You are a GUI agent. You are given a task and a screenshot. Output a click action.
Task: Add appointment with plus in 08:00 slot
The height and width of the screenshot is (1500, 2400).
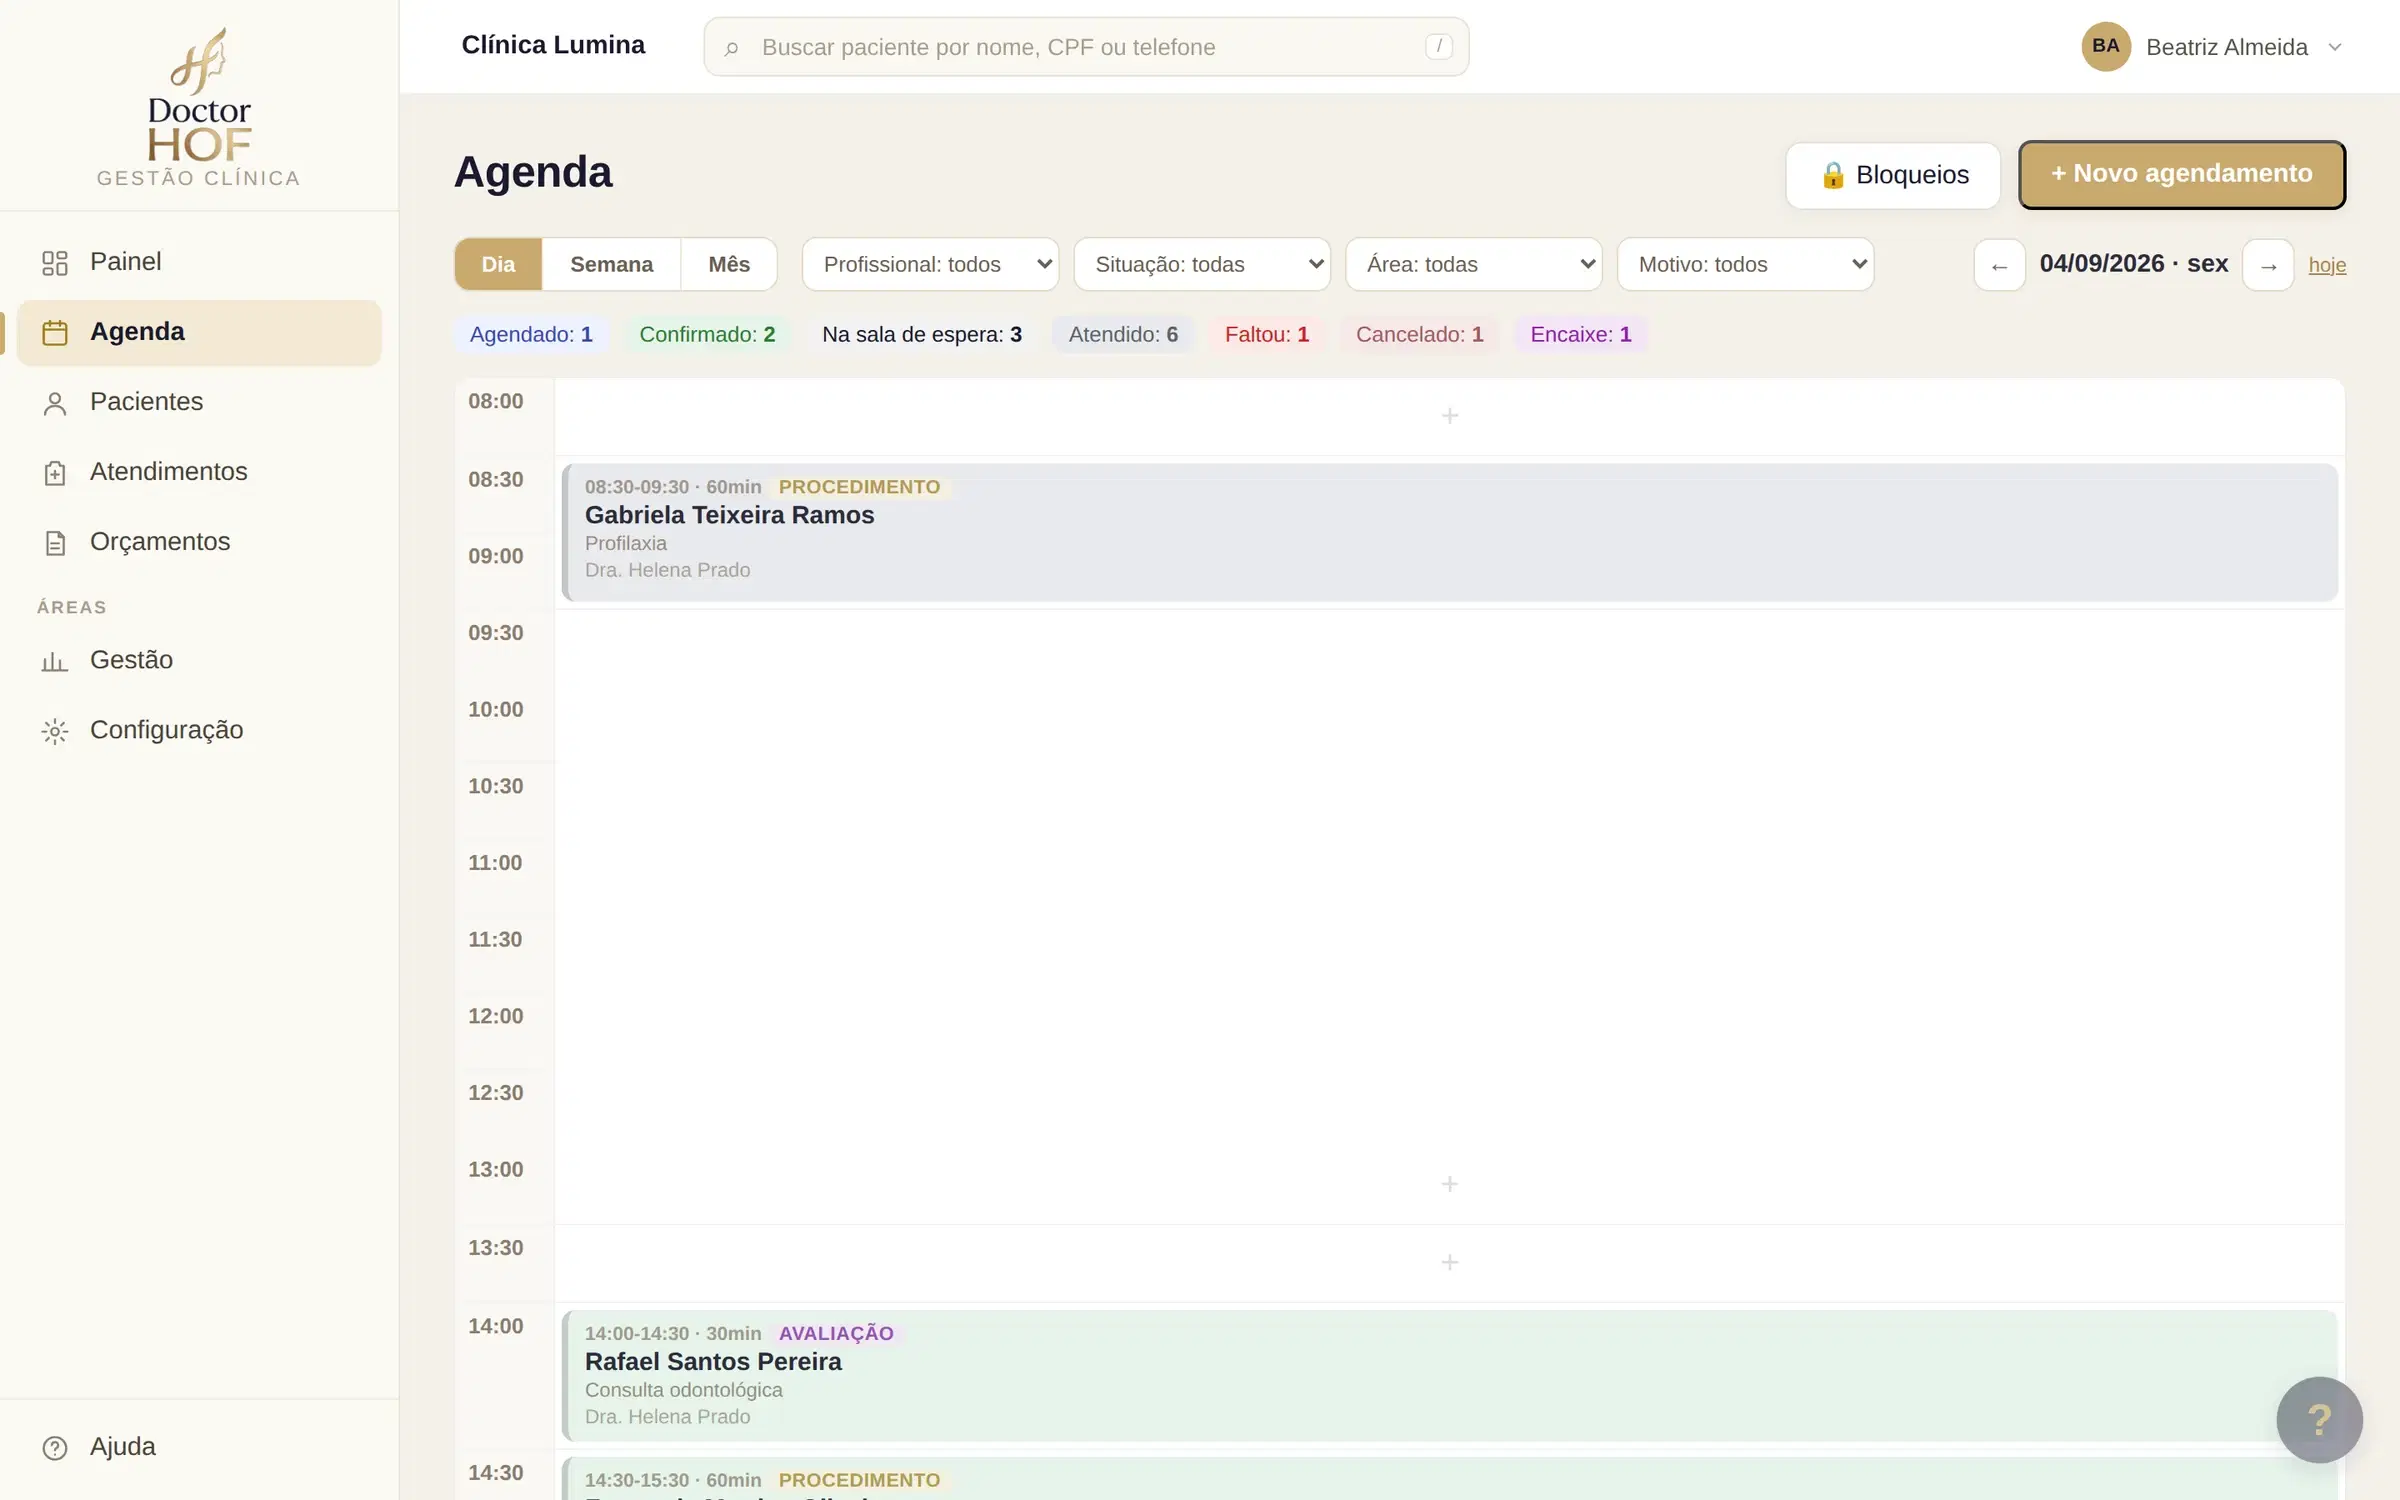tap(1449, 415)
